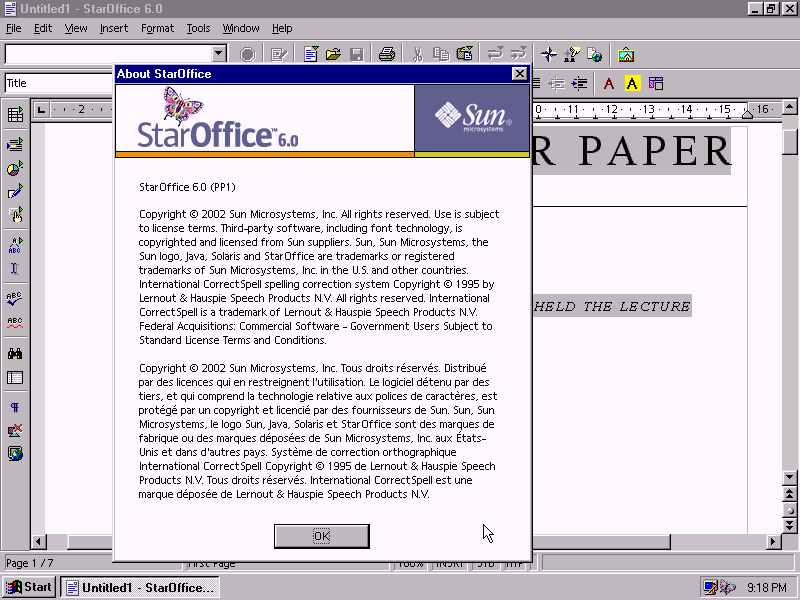
Task: Open the Tools menu
Action: coord(198,28)
